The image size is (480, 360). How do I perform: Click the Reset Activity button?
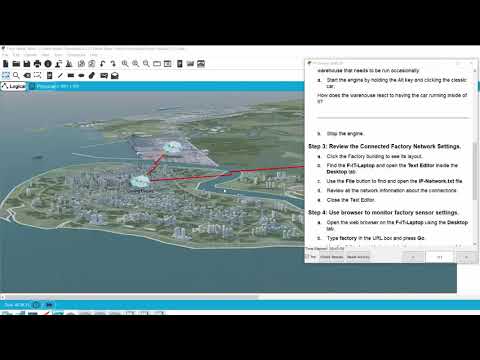point(358,257)
